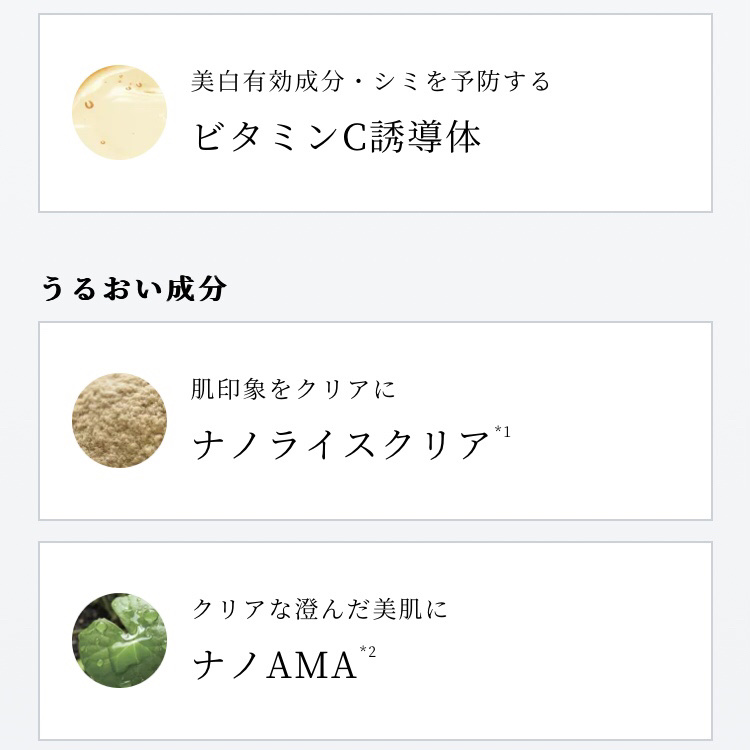750x750 pixels.
Task: Click the green leaf circular image
Action: click(119, 640)
